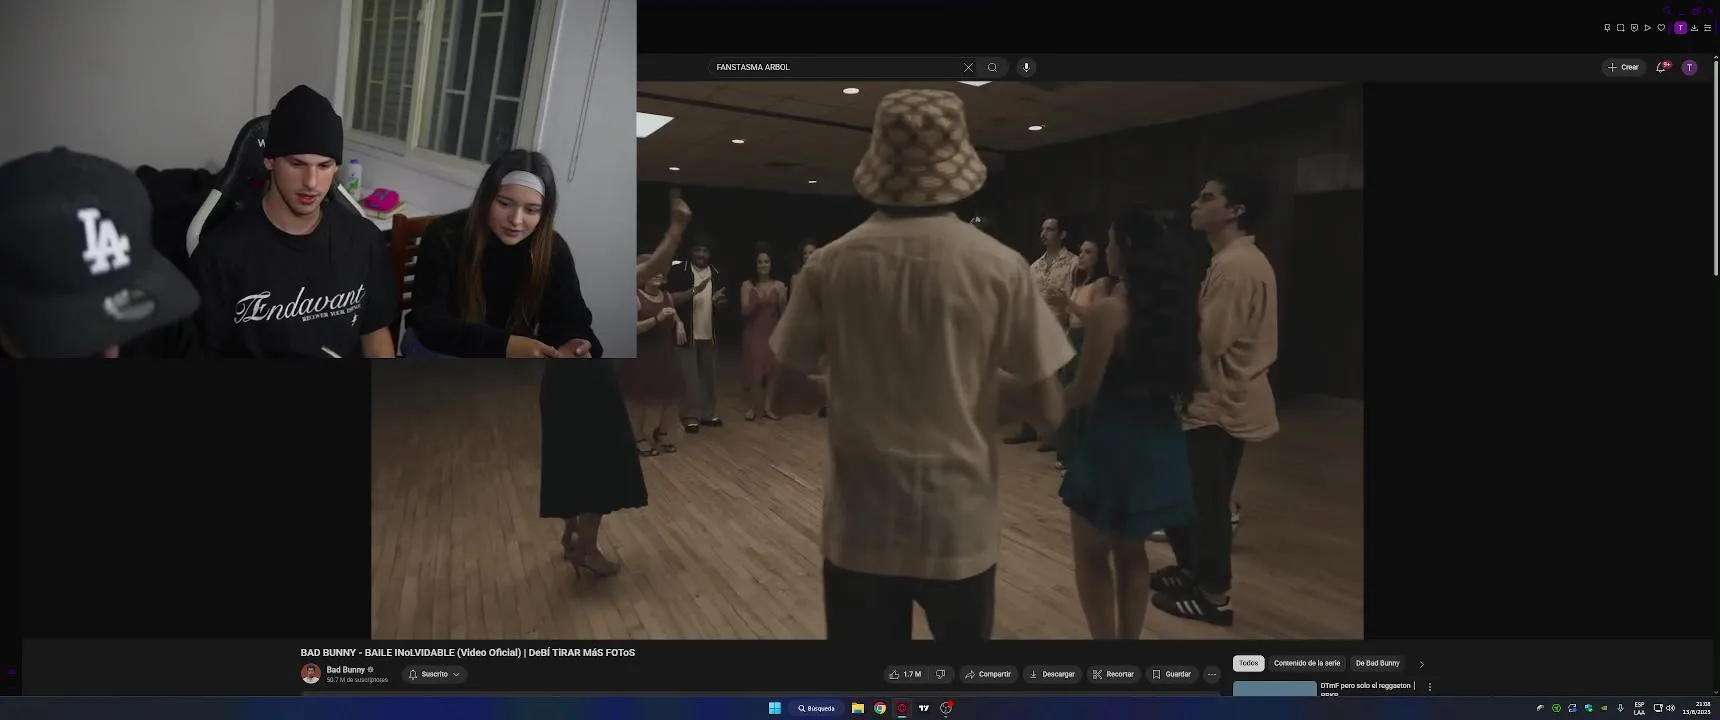The image size is (1720, 720).
Task: Click the Búsqueda taskbar search box
Action: (816, 708)
